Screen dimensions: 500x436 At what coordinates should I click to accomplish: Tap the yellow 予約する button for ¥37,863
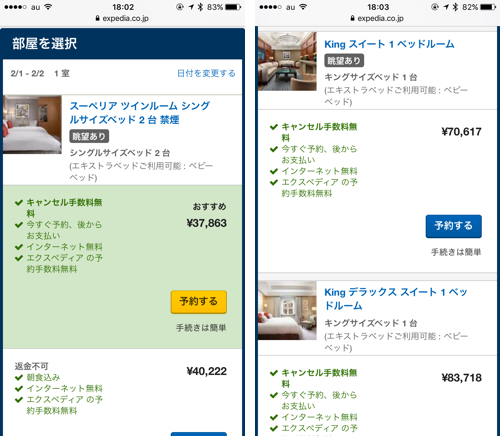point(199,302)
